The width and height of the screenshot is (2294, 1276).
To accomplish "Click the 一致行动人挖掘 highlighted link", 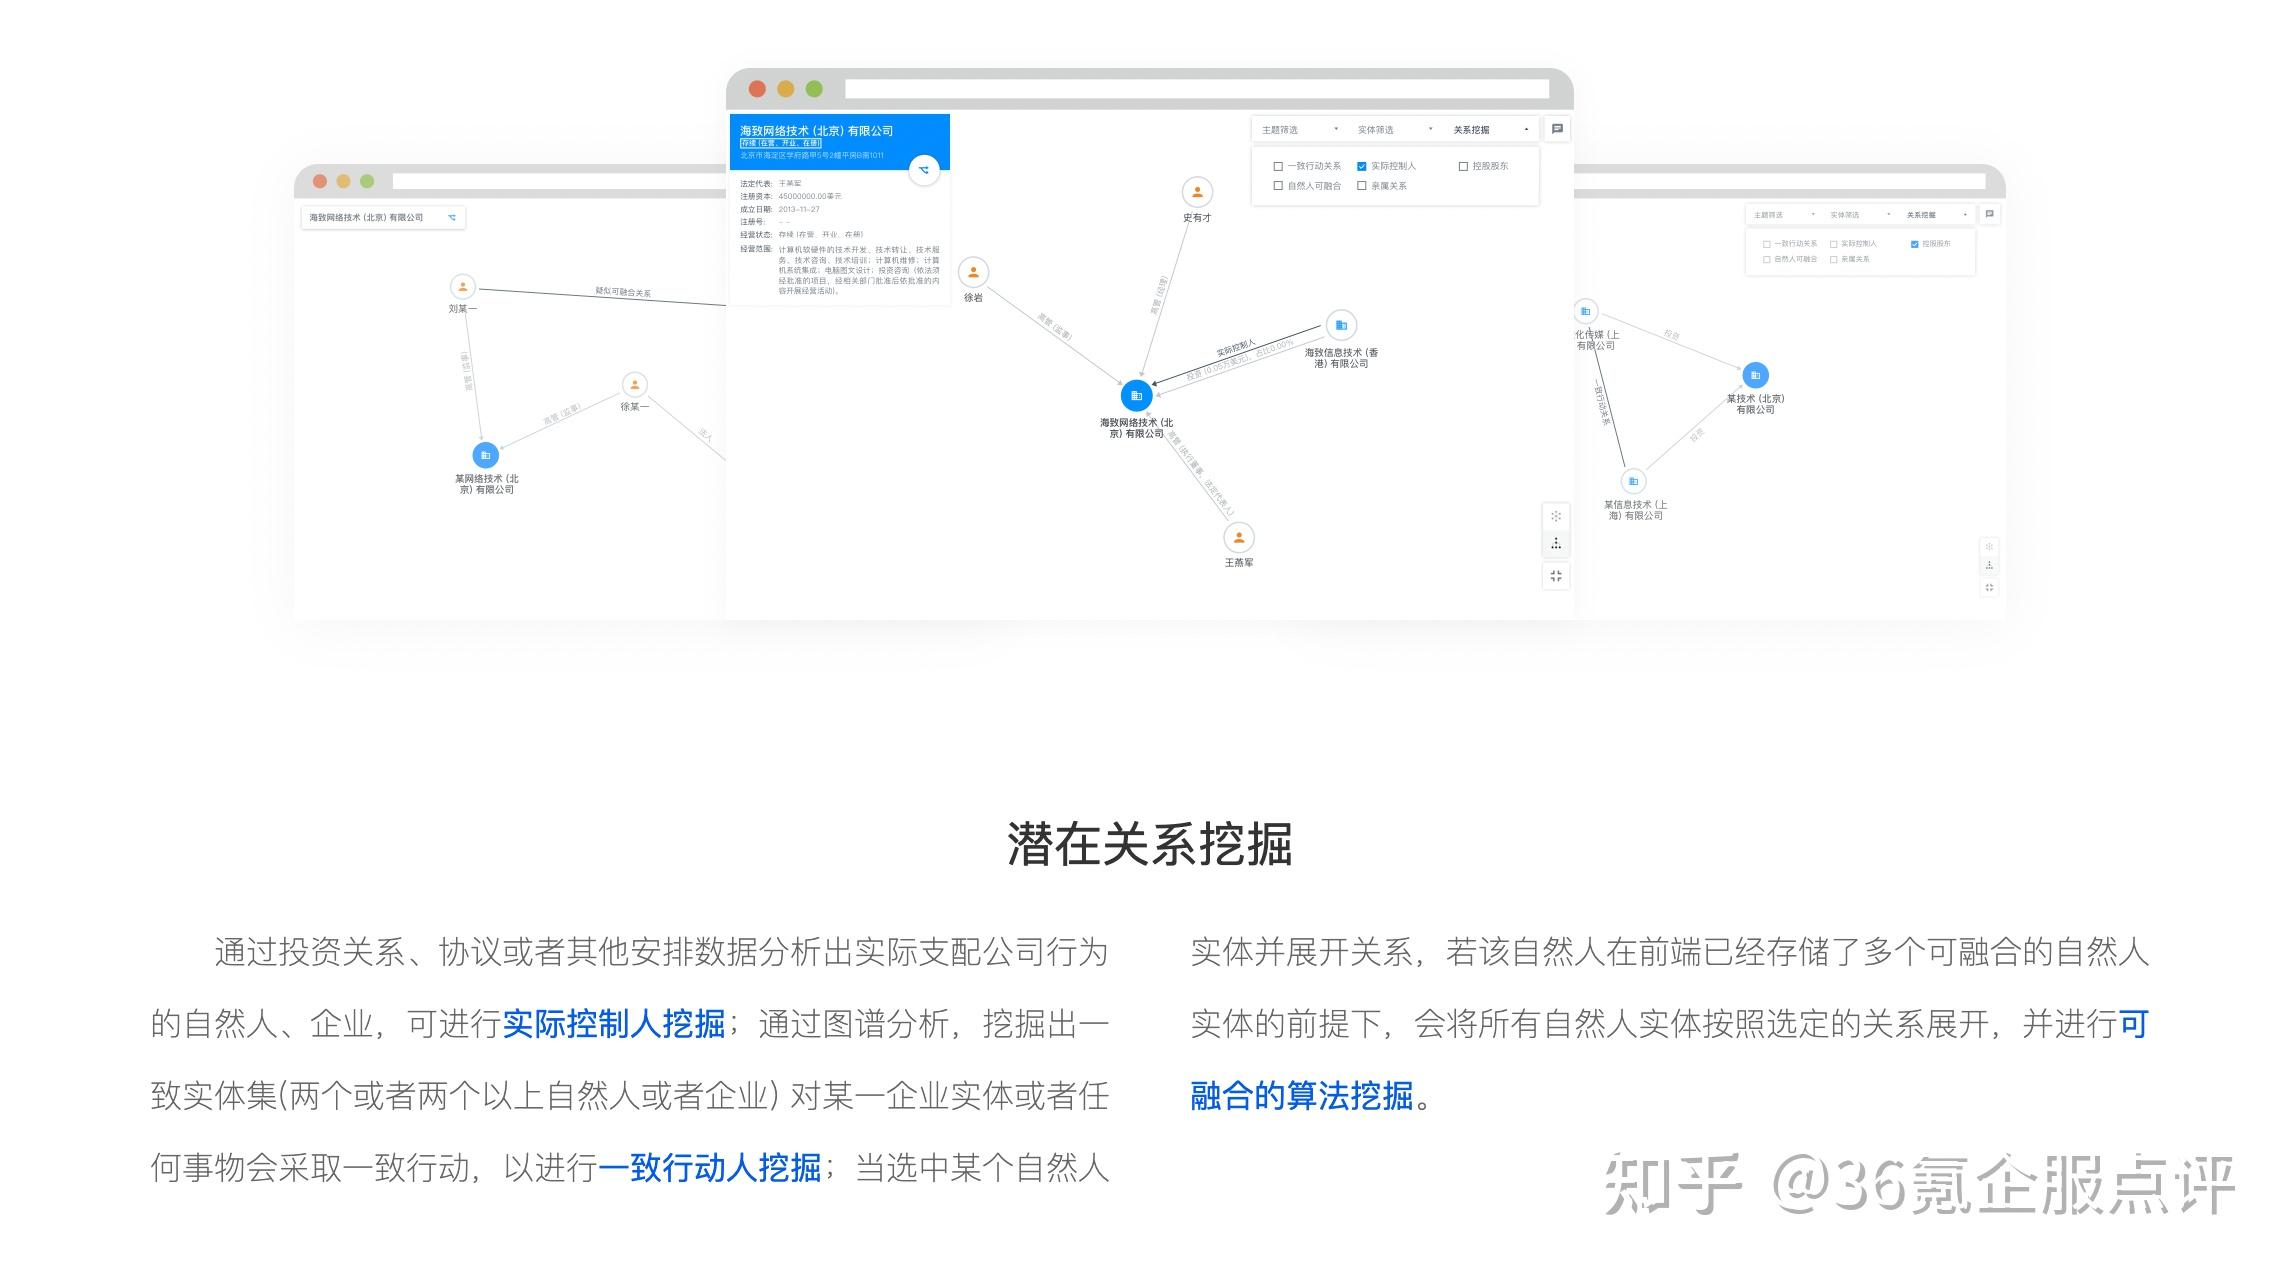I will (x=709, y=1167).
